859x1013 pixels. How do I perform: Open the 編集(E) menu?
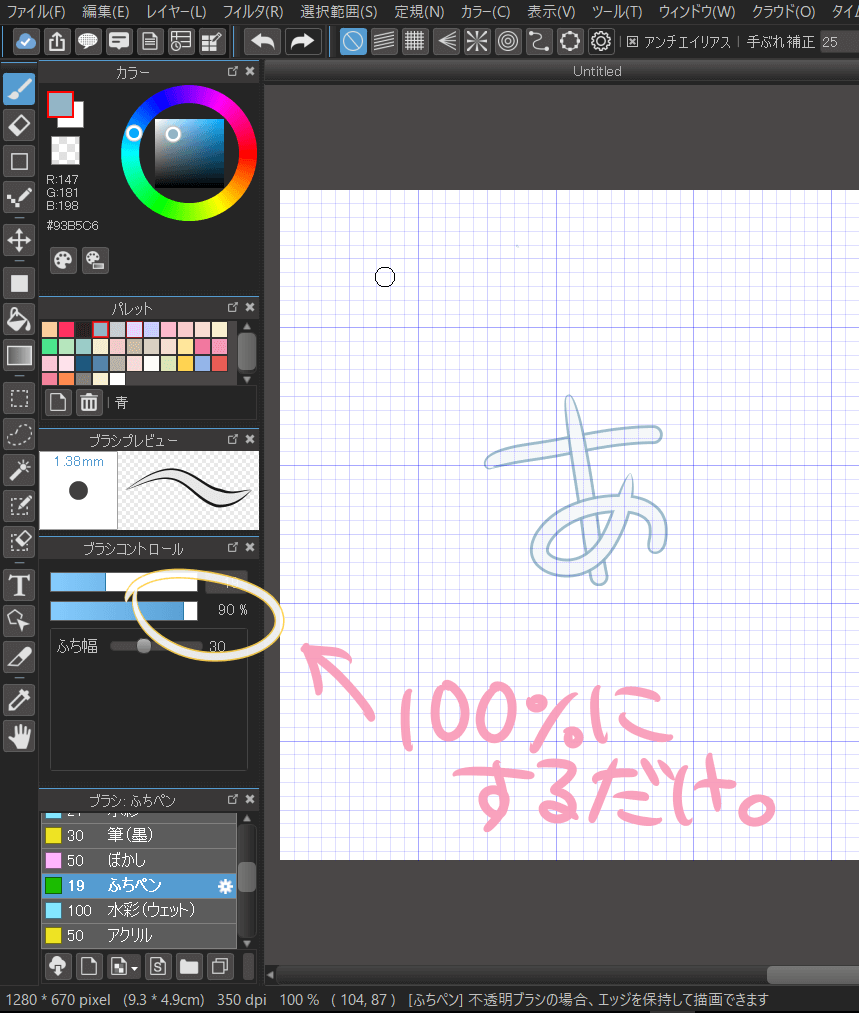tap(105, 12)
